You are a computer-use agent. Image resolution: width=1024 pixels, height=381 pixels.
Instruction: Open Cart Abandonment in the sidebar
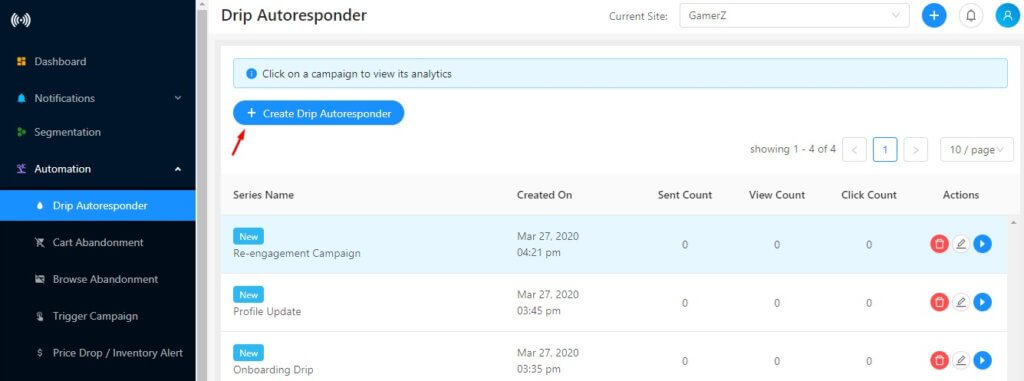[x=98, y=242]
